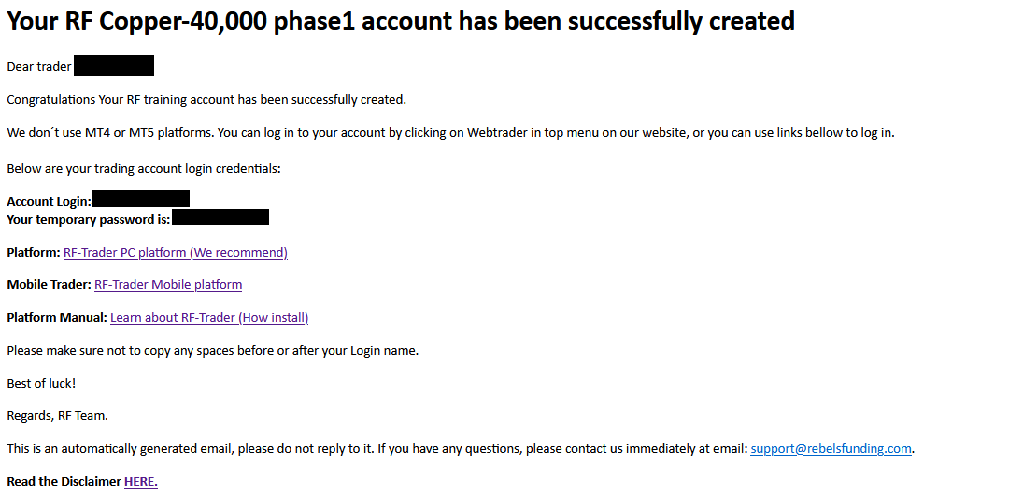This screenshot has width=1009, height=504.
Task: Click the email heading about RF Copper-40,000 account
Action: click(400, 21)
